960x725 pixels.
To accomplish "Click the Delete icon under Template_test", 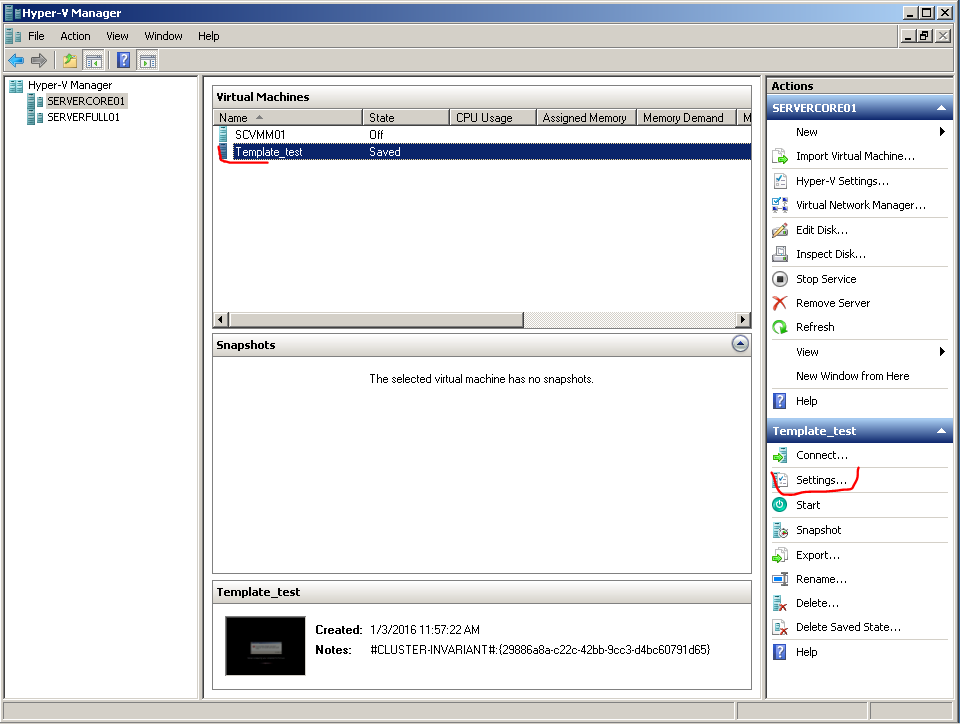I will 780,604.
